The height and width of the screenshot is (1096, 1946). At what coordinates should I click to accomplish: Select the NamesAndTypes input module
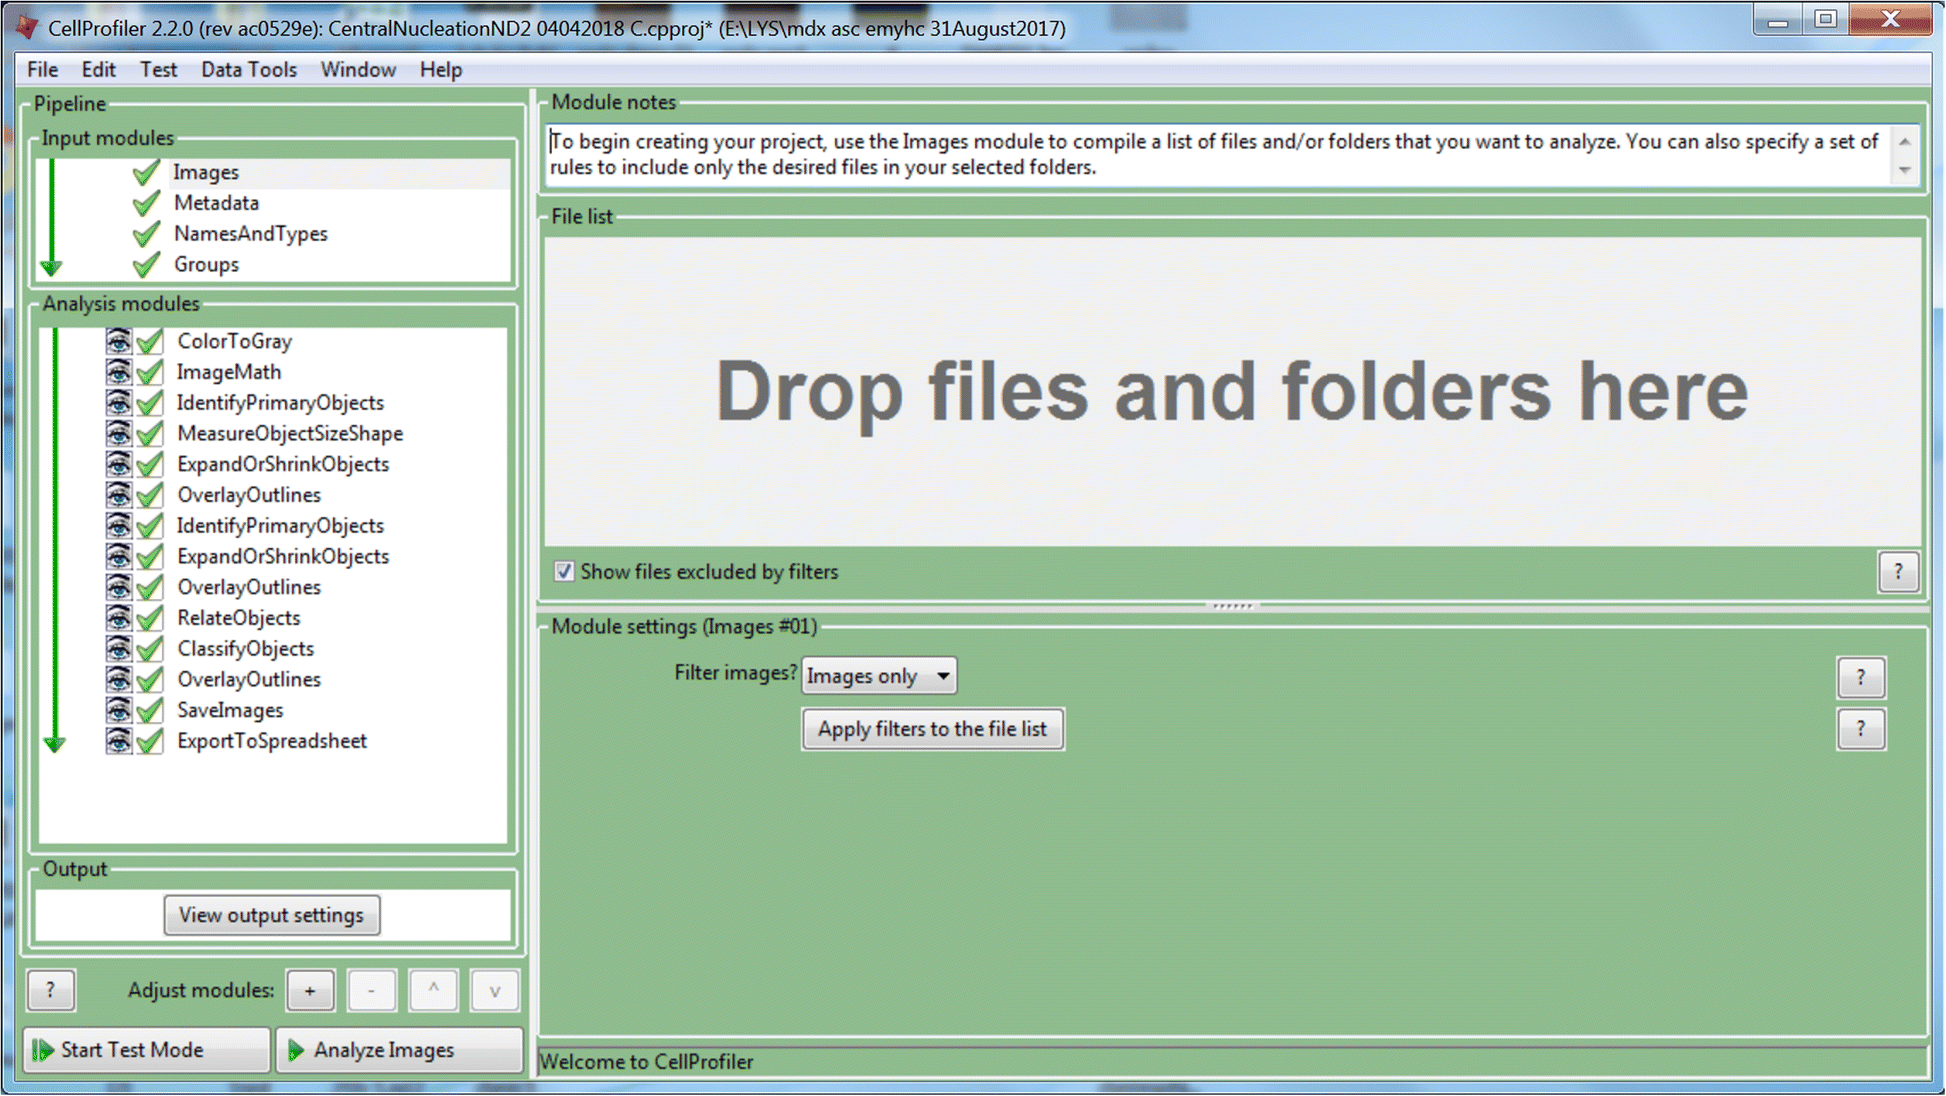coord(251,234)
